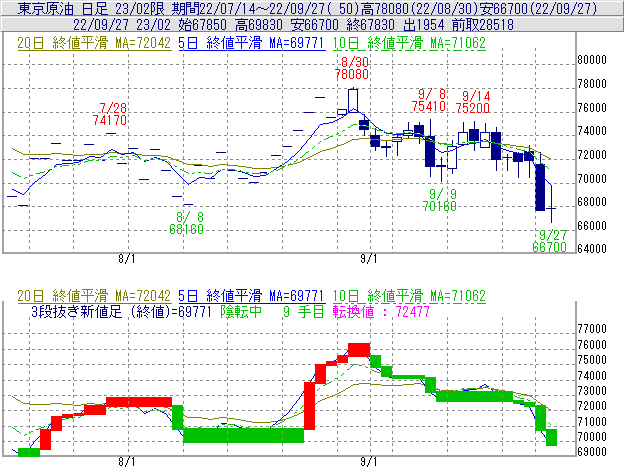
Task: Click the 7/28 74170 high annotation
Action: (110, 114)
